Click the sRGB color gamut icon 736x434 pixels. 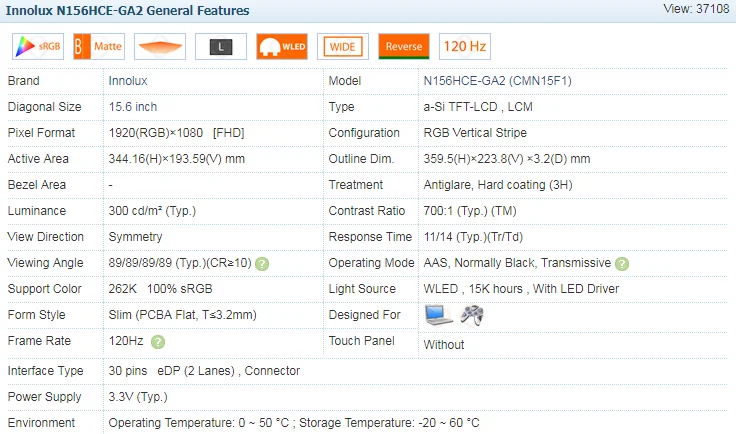38,46
